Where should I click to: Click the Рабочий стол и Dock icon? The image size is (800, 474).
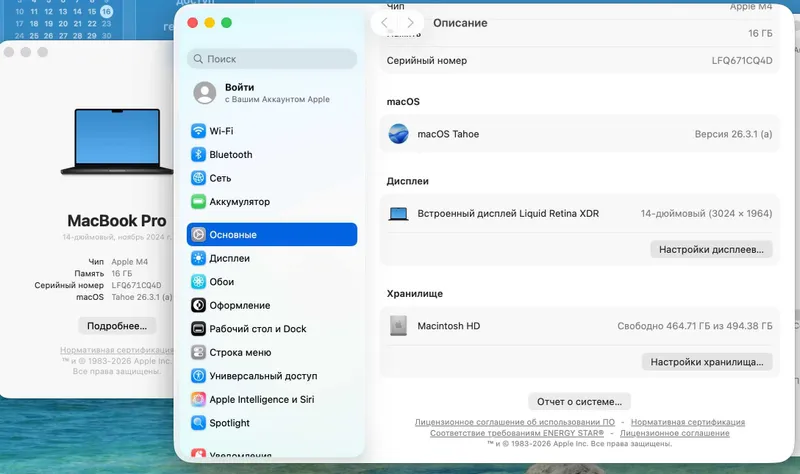[198, 329]
